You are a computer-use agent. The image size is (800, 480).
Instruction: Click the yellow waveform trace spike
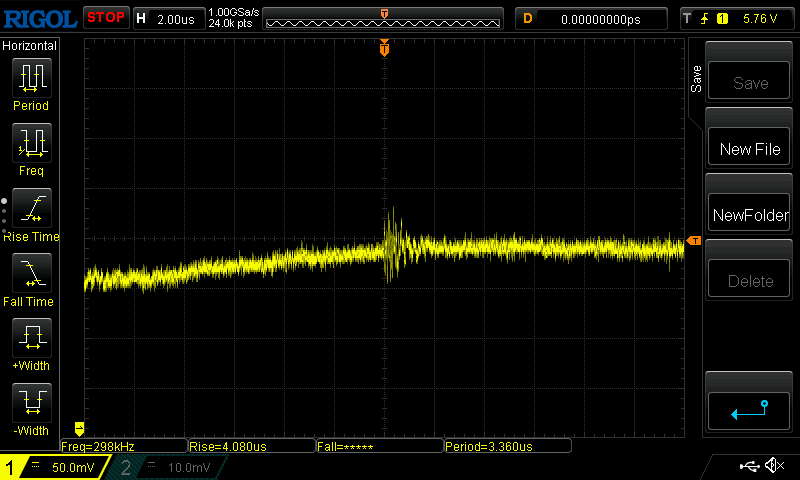[x=392, y=244]
